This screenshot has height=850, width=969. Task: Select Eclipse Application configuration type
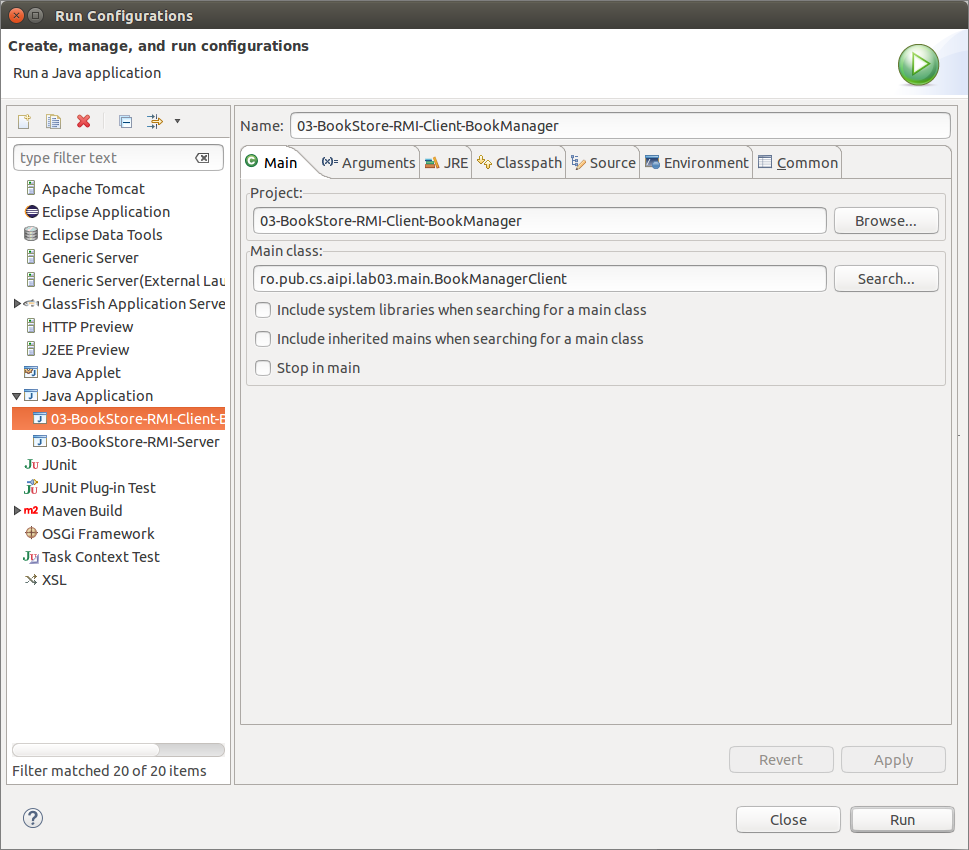coord(97,211)
